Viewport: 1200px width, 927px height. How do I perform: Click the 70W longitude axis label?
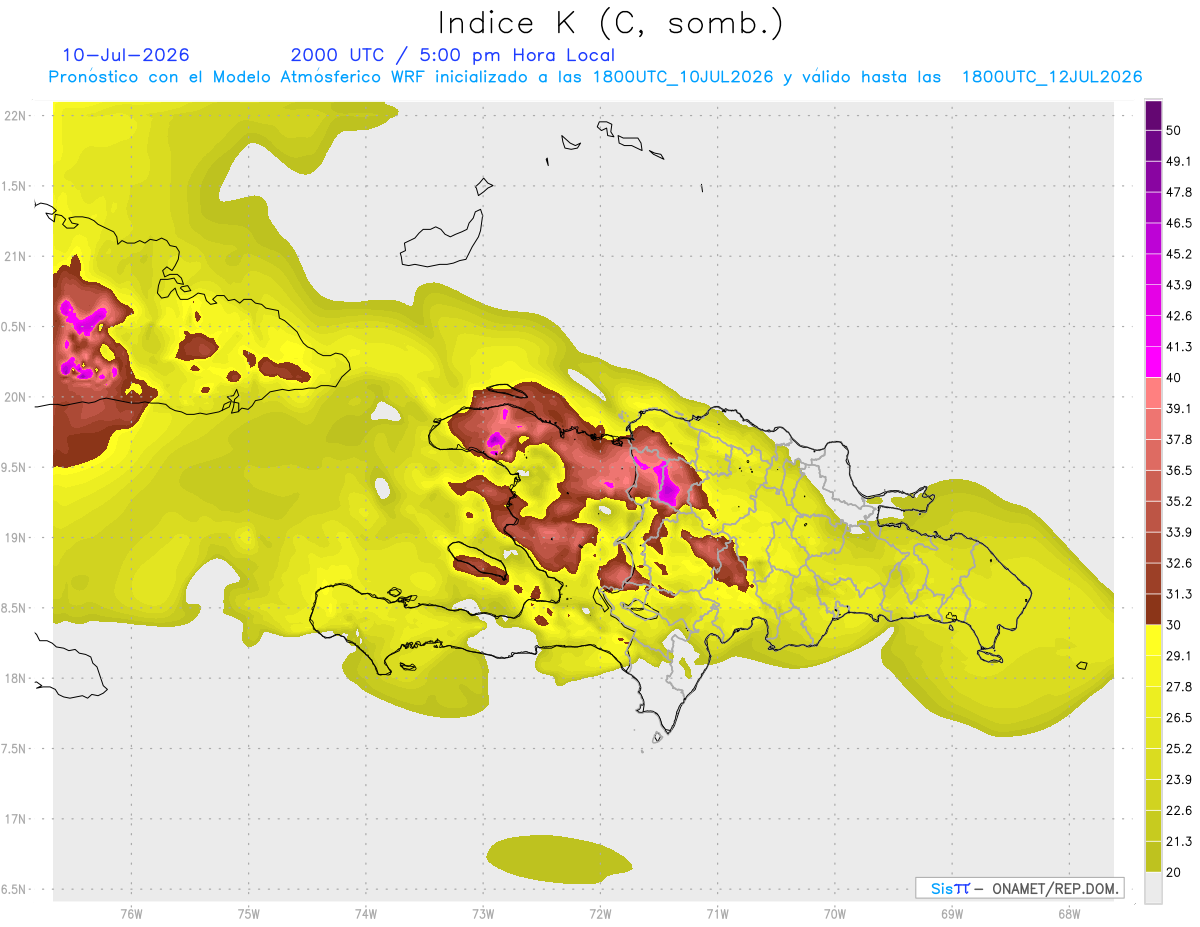point(834,913)
